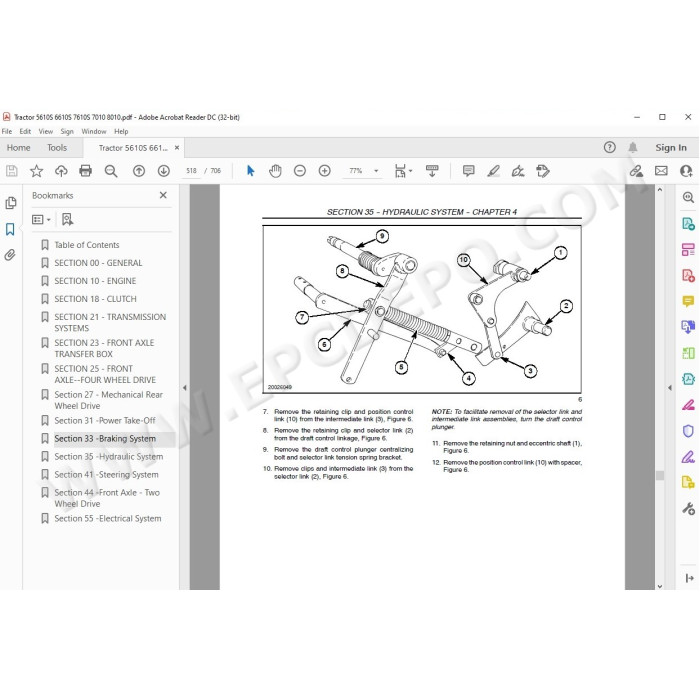Open Fill & Sign tool in right pane
The height and width of the screenshot is (700, 700).
pos(688,457)
